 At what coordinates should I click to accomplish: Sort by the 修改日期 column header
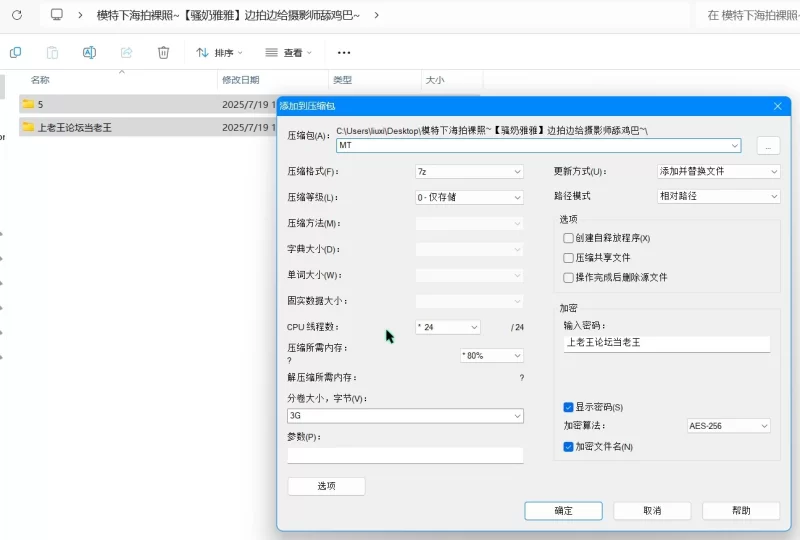pos(240,80)
